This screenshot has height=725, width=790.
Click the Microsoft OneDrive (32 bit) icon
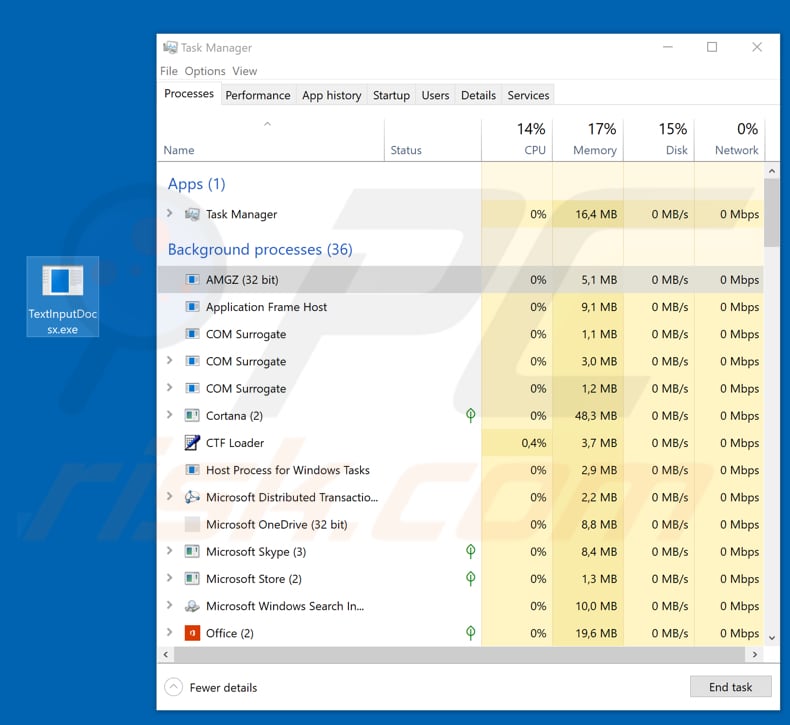[192, 524]
